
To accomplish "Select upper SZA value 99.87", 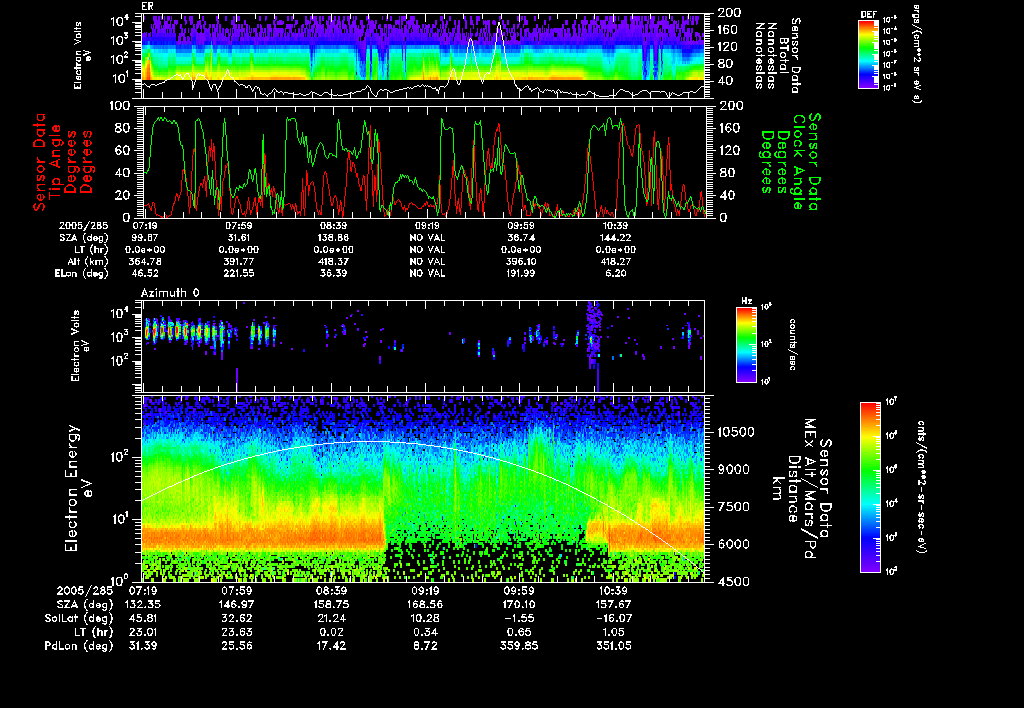I will 146,238.
